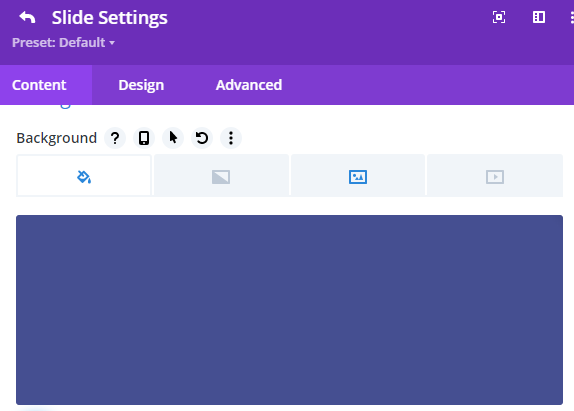574x411 pixels.
Task: Enable hover state editing for Background
Action: pos(173,138)
